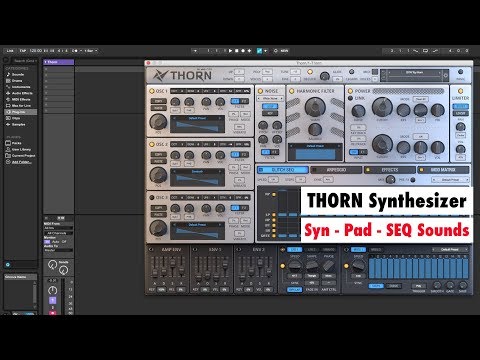Toggle the Harmonic Filter power LED
The height and width of the screenshot is (360, 480).
point(292,91)
